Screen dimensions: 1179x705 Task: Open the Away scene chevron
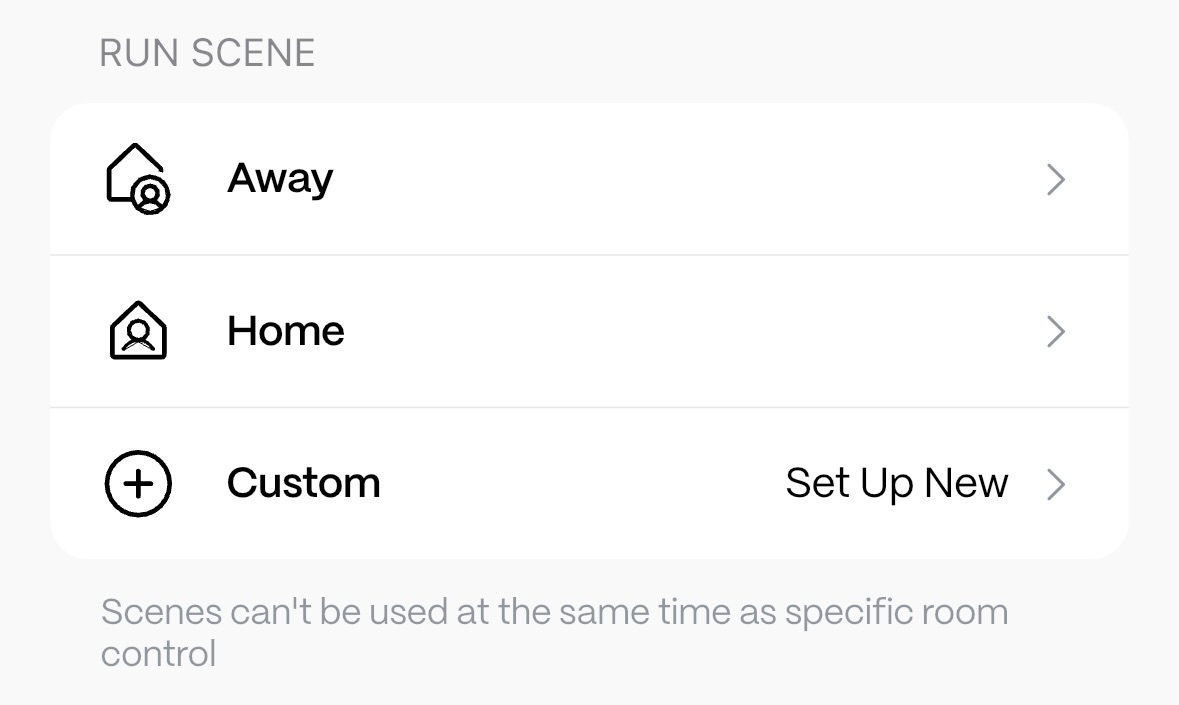tap(1055, 181)
